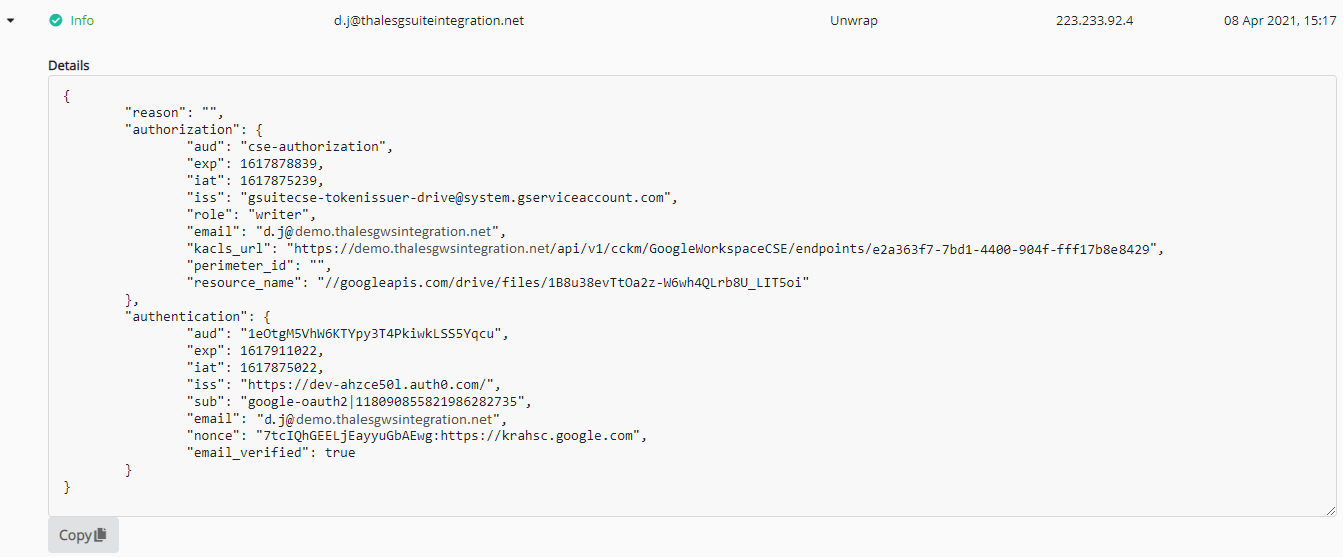This screenshot has width=1343, height=557.
Task: Click the Info severity label
Action: 82,21
